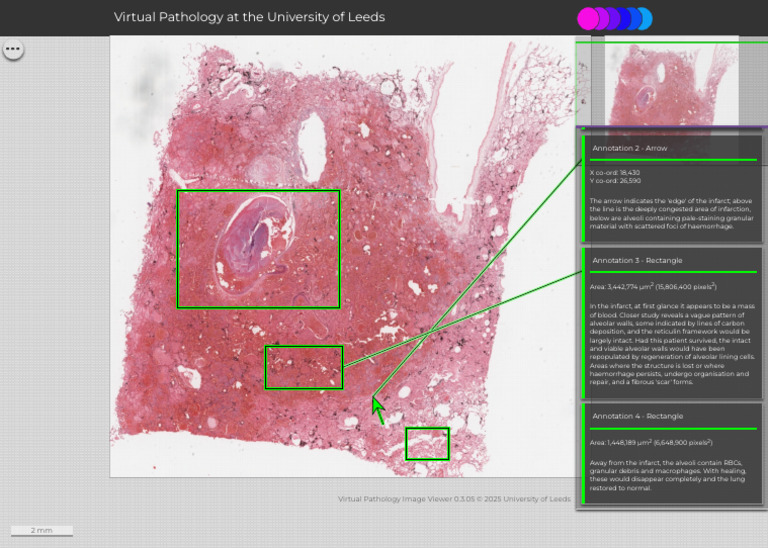The height and width of the screenshot is (548, 768).
Task: Click the X and Y co-ordinates in Annotation 2
Action: point(615,176)
